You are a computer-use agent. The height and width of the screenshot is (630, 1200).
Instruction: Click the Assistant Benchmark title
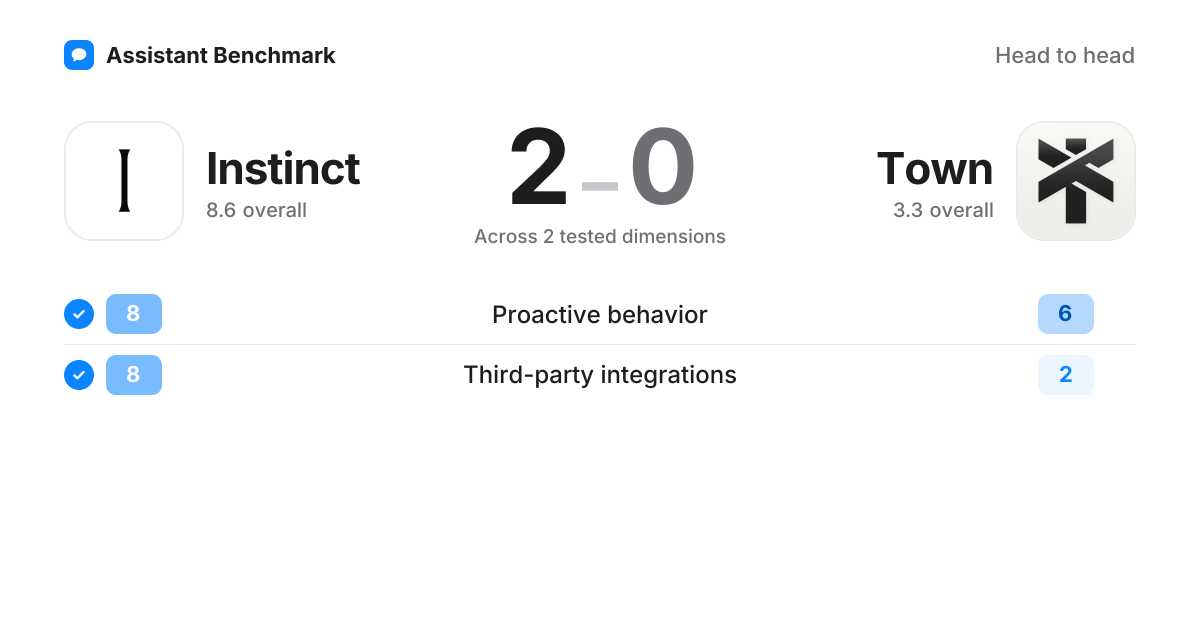[221, 55]
